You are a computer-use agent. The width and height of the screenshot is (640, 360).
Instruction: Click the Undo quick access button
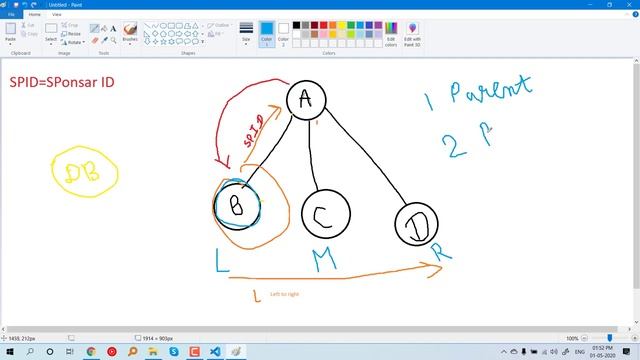click(x=24, y=5)
